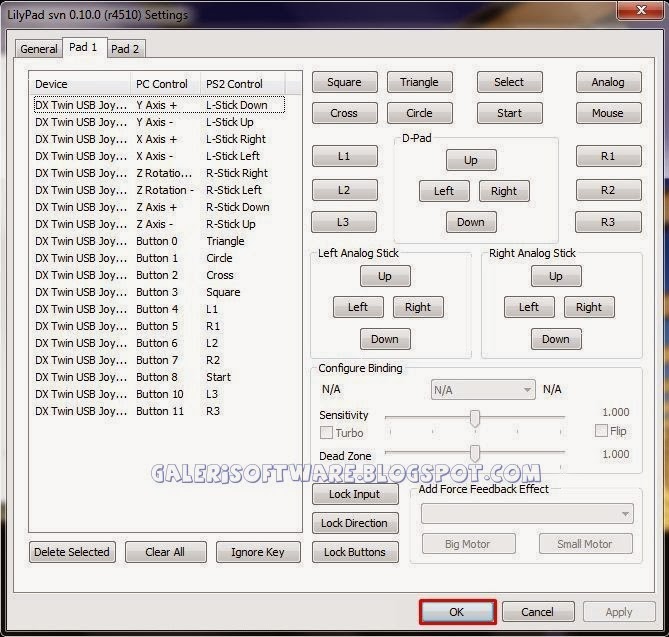Bind the R1 button
Image resolution: width=669 pixels, height=637 pixels.
point(608,156)
